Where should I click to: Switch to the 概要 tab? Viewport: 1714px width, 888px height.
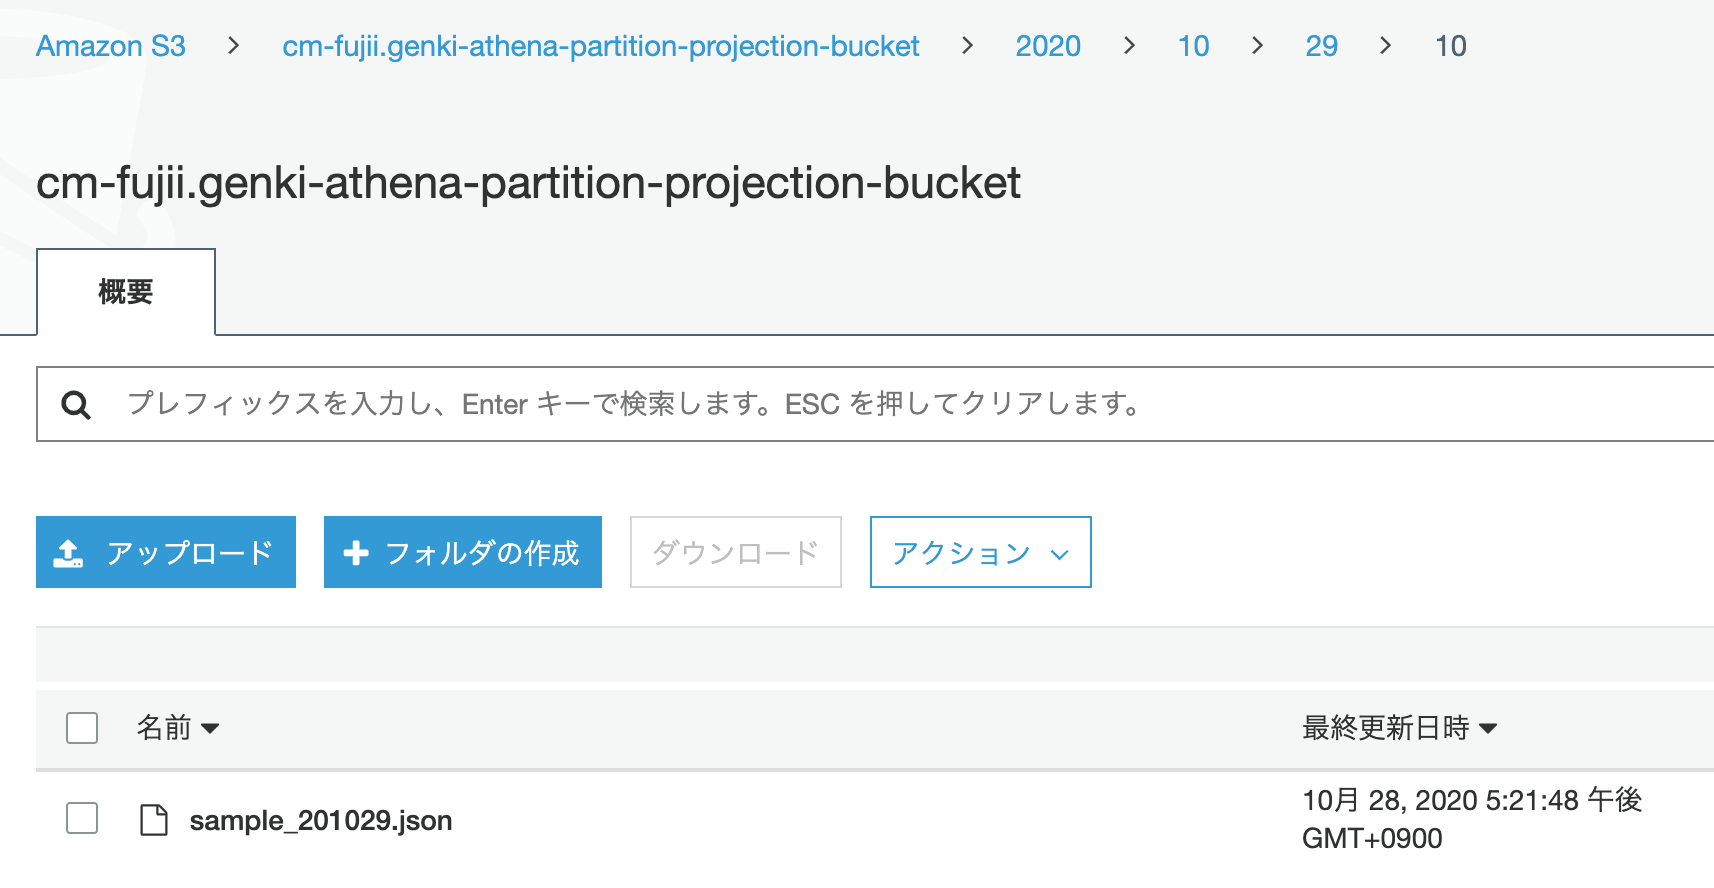124,292
